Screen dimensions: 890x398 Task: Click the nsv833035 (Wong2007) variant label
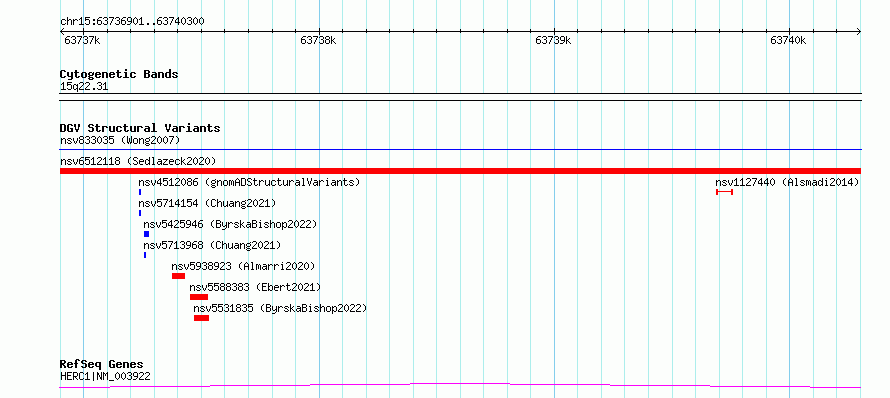pos(120,140)
